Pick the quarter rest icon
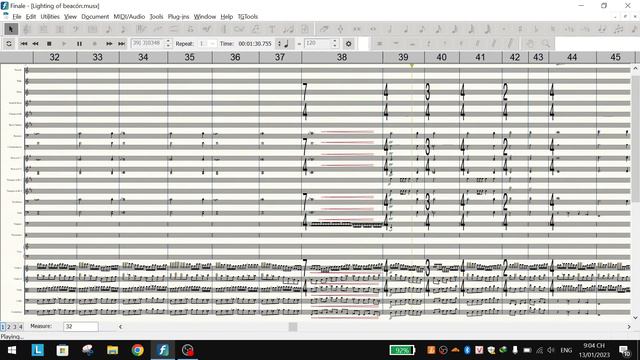 click(x=429, y=43)
